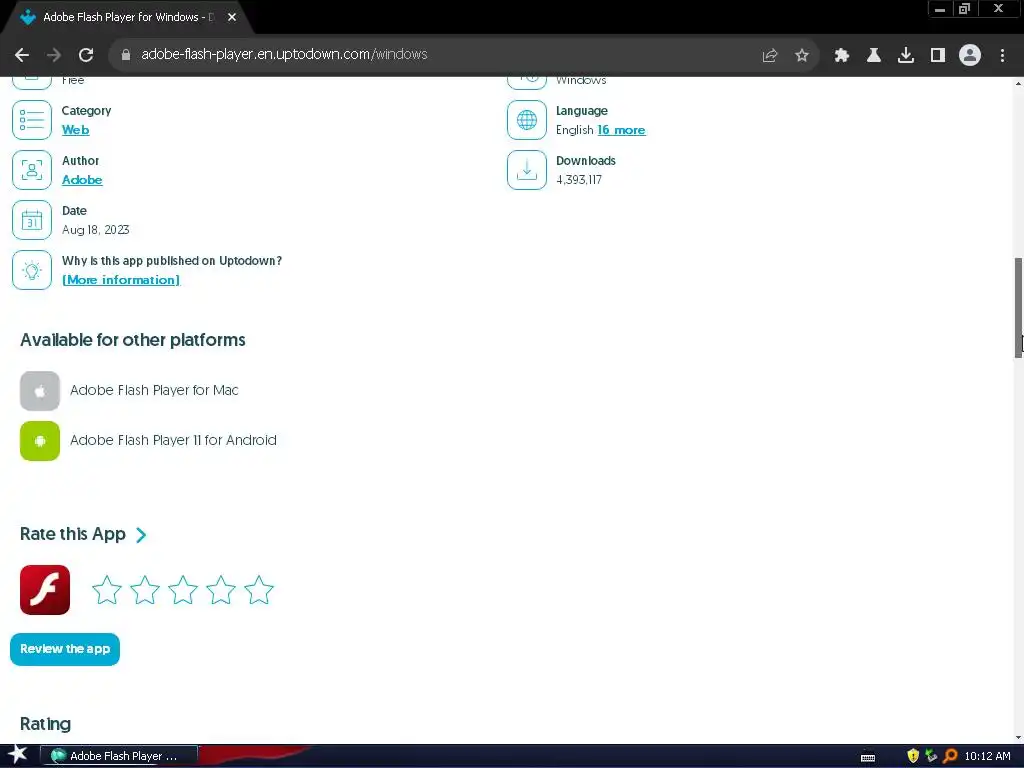
Task: Toggle the browser side panel
Action: [938, 56]
